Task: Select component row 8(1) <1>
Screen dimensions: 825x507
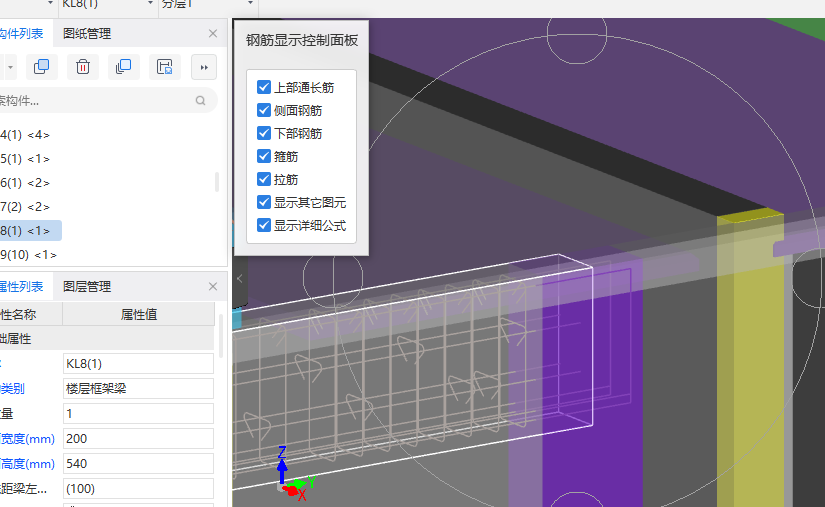Action: pos(31,230)
